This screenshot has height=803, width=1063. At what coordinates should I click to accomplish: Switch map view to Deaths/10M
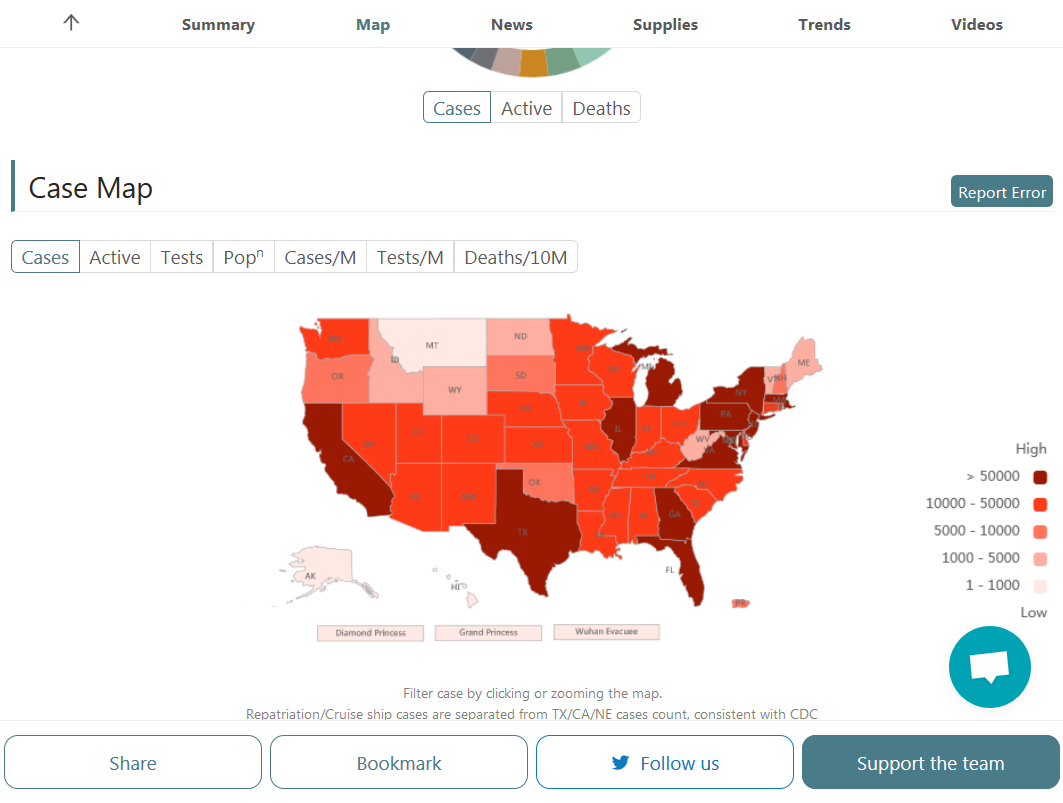[515, 257]
